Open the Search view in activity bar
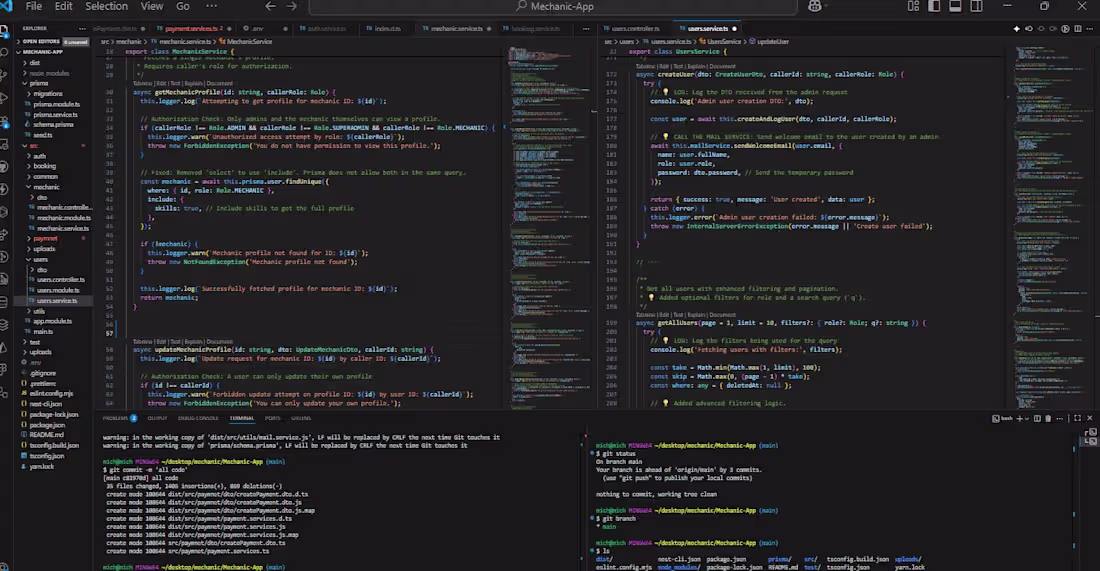 click(x=5, y=52)
